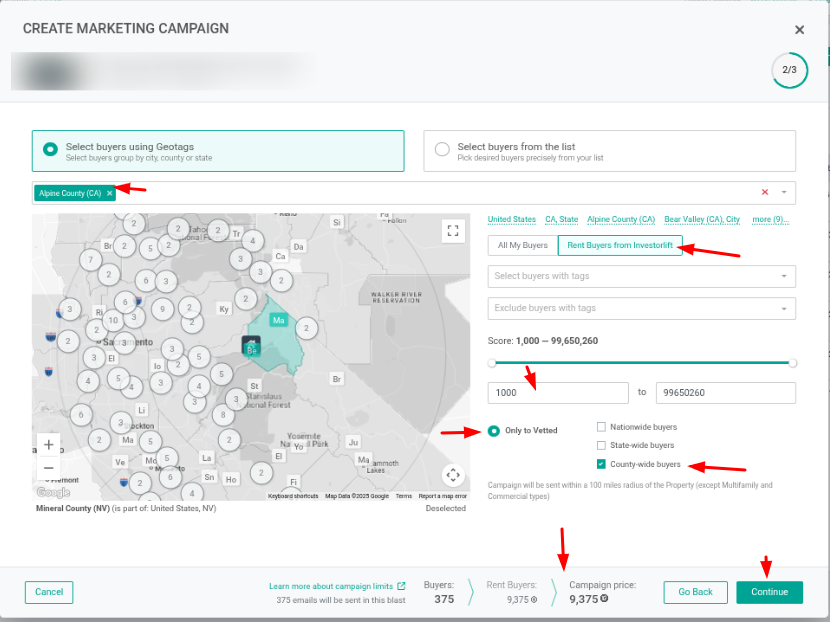The width and height of the screenshot is (830, 622).
Task: Click the cluster marker labeled 8
Action: [x=223, y=415]
